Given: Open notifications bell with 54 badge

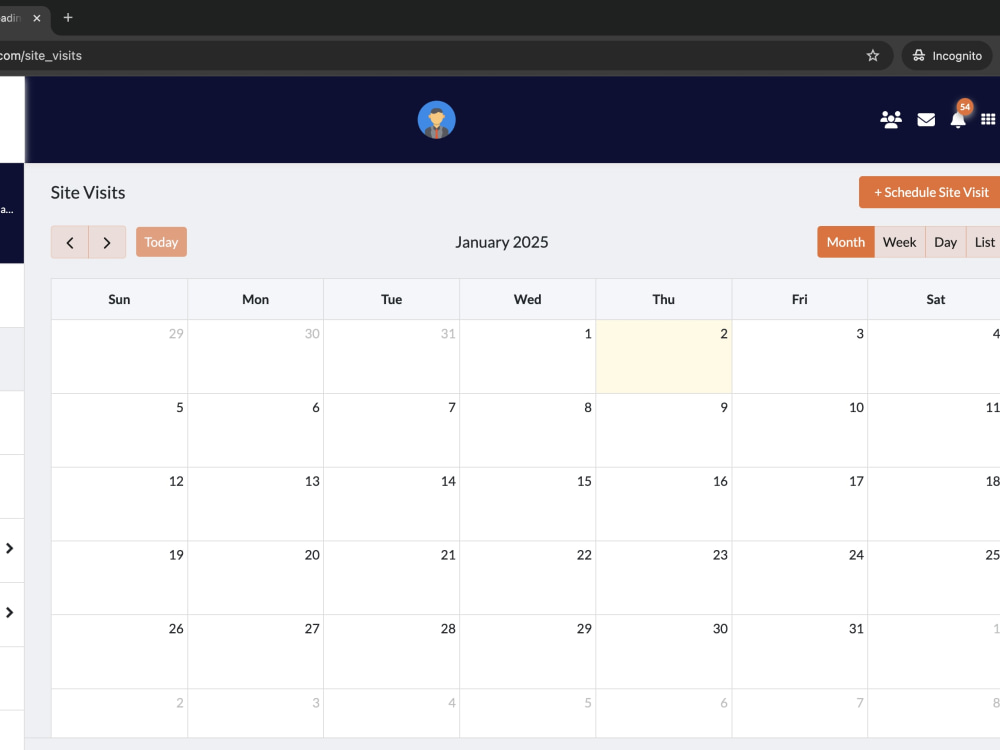Looking at the screenshot, I should point(958,119).
